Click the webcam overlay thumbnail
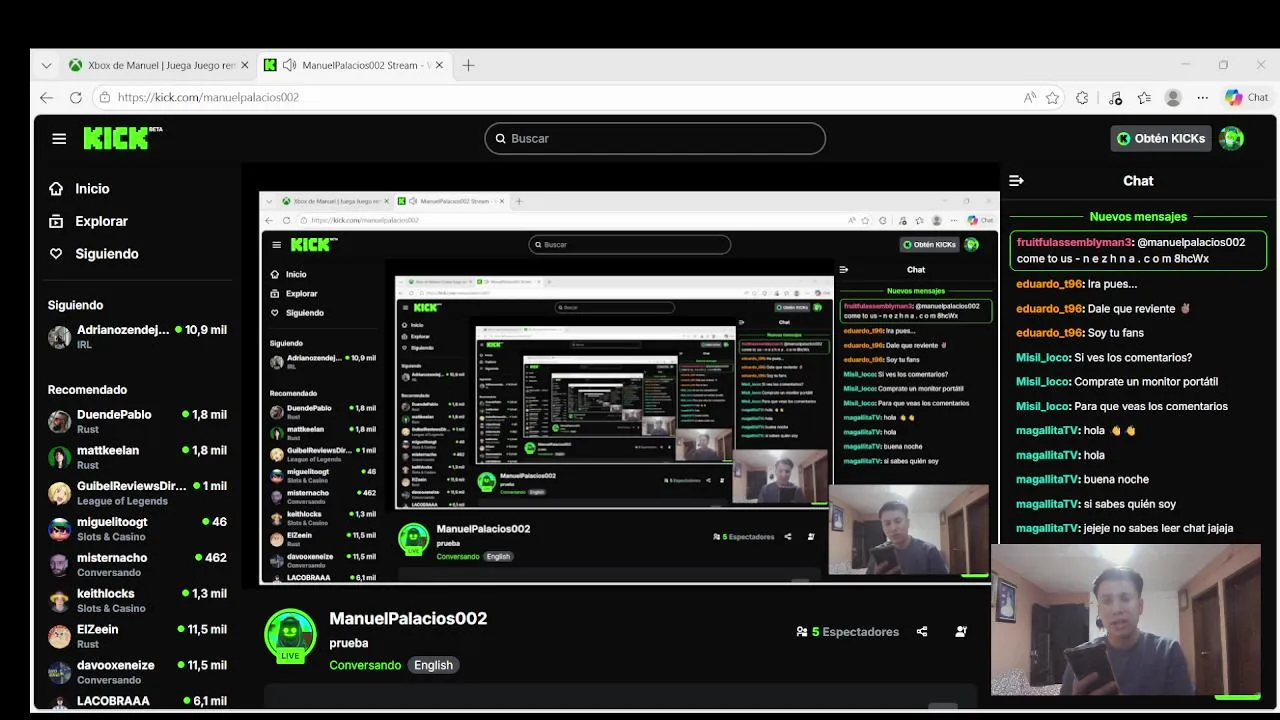This screenshot has width=1280, height=720. tap(1126, 620)
